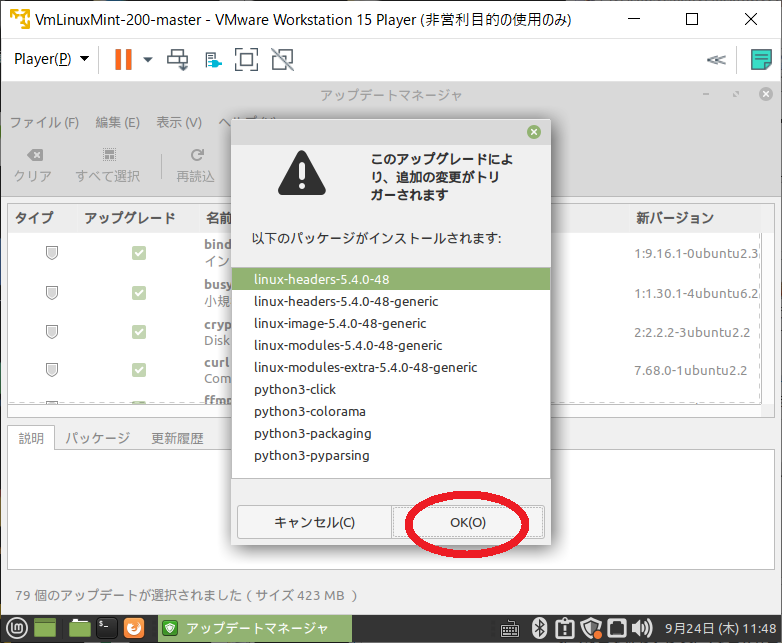
Task: Click the double-chevron collapse toolbar icon
Action: 716,60
